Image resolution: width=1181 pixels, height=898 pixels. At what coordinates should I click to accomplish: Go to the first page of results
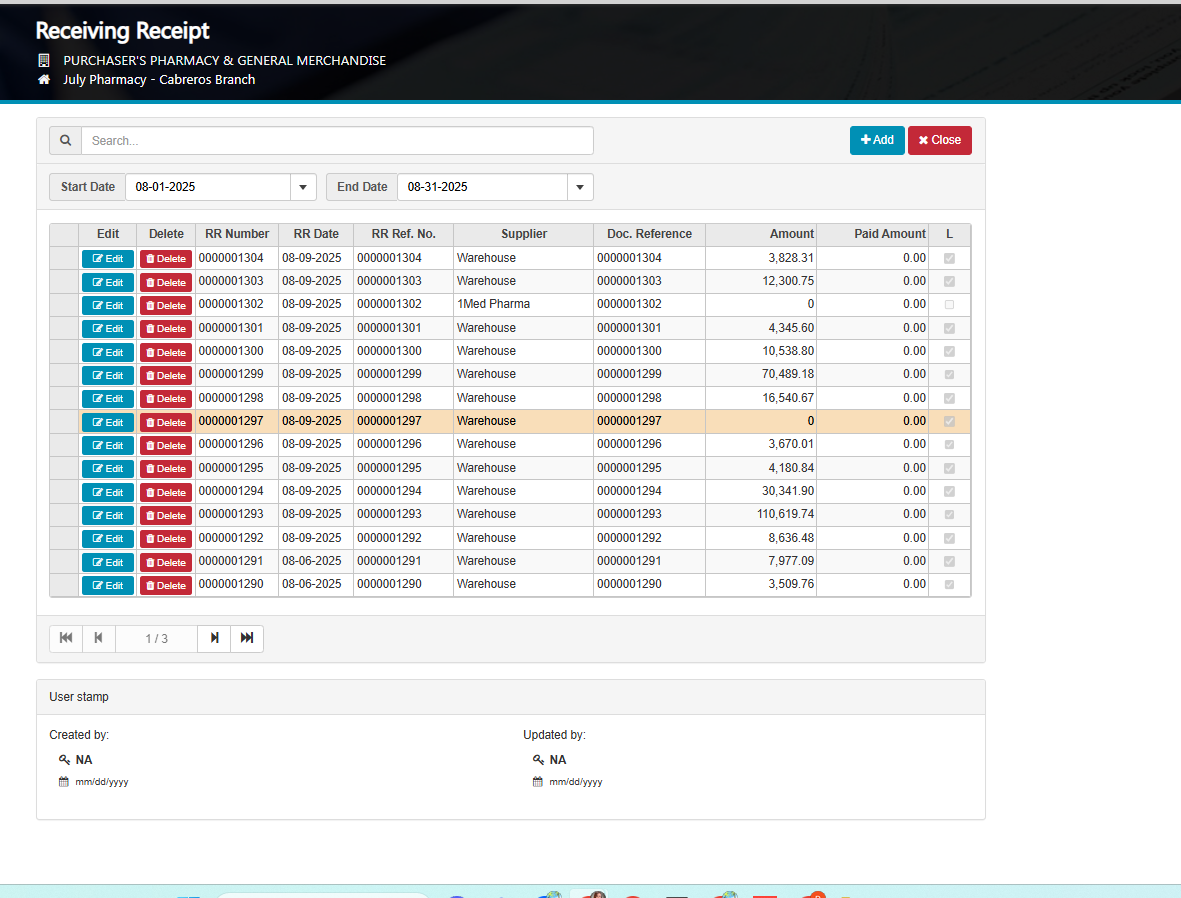point(66,638)
